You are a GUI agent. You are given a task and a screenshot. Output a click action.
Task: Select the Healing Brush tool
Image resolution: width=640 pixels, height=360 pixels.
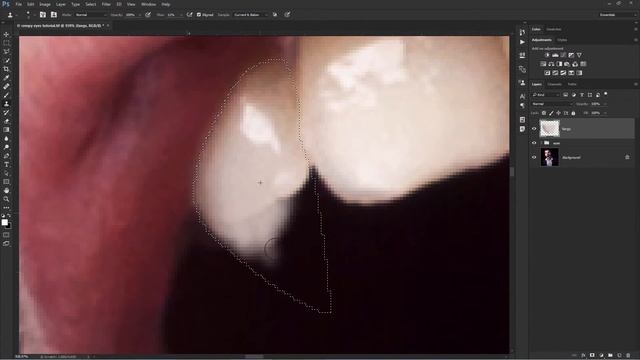(6, 87)
